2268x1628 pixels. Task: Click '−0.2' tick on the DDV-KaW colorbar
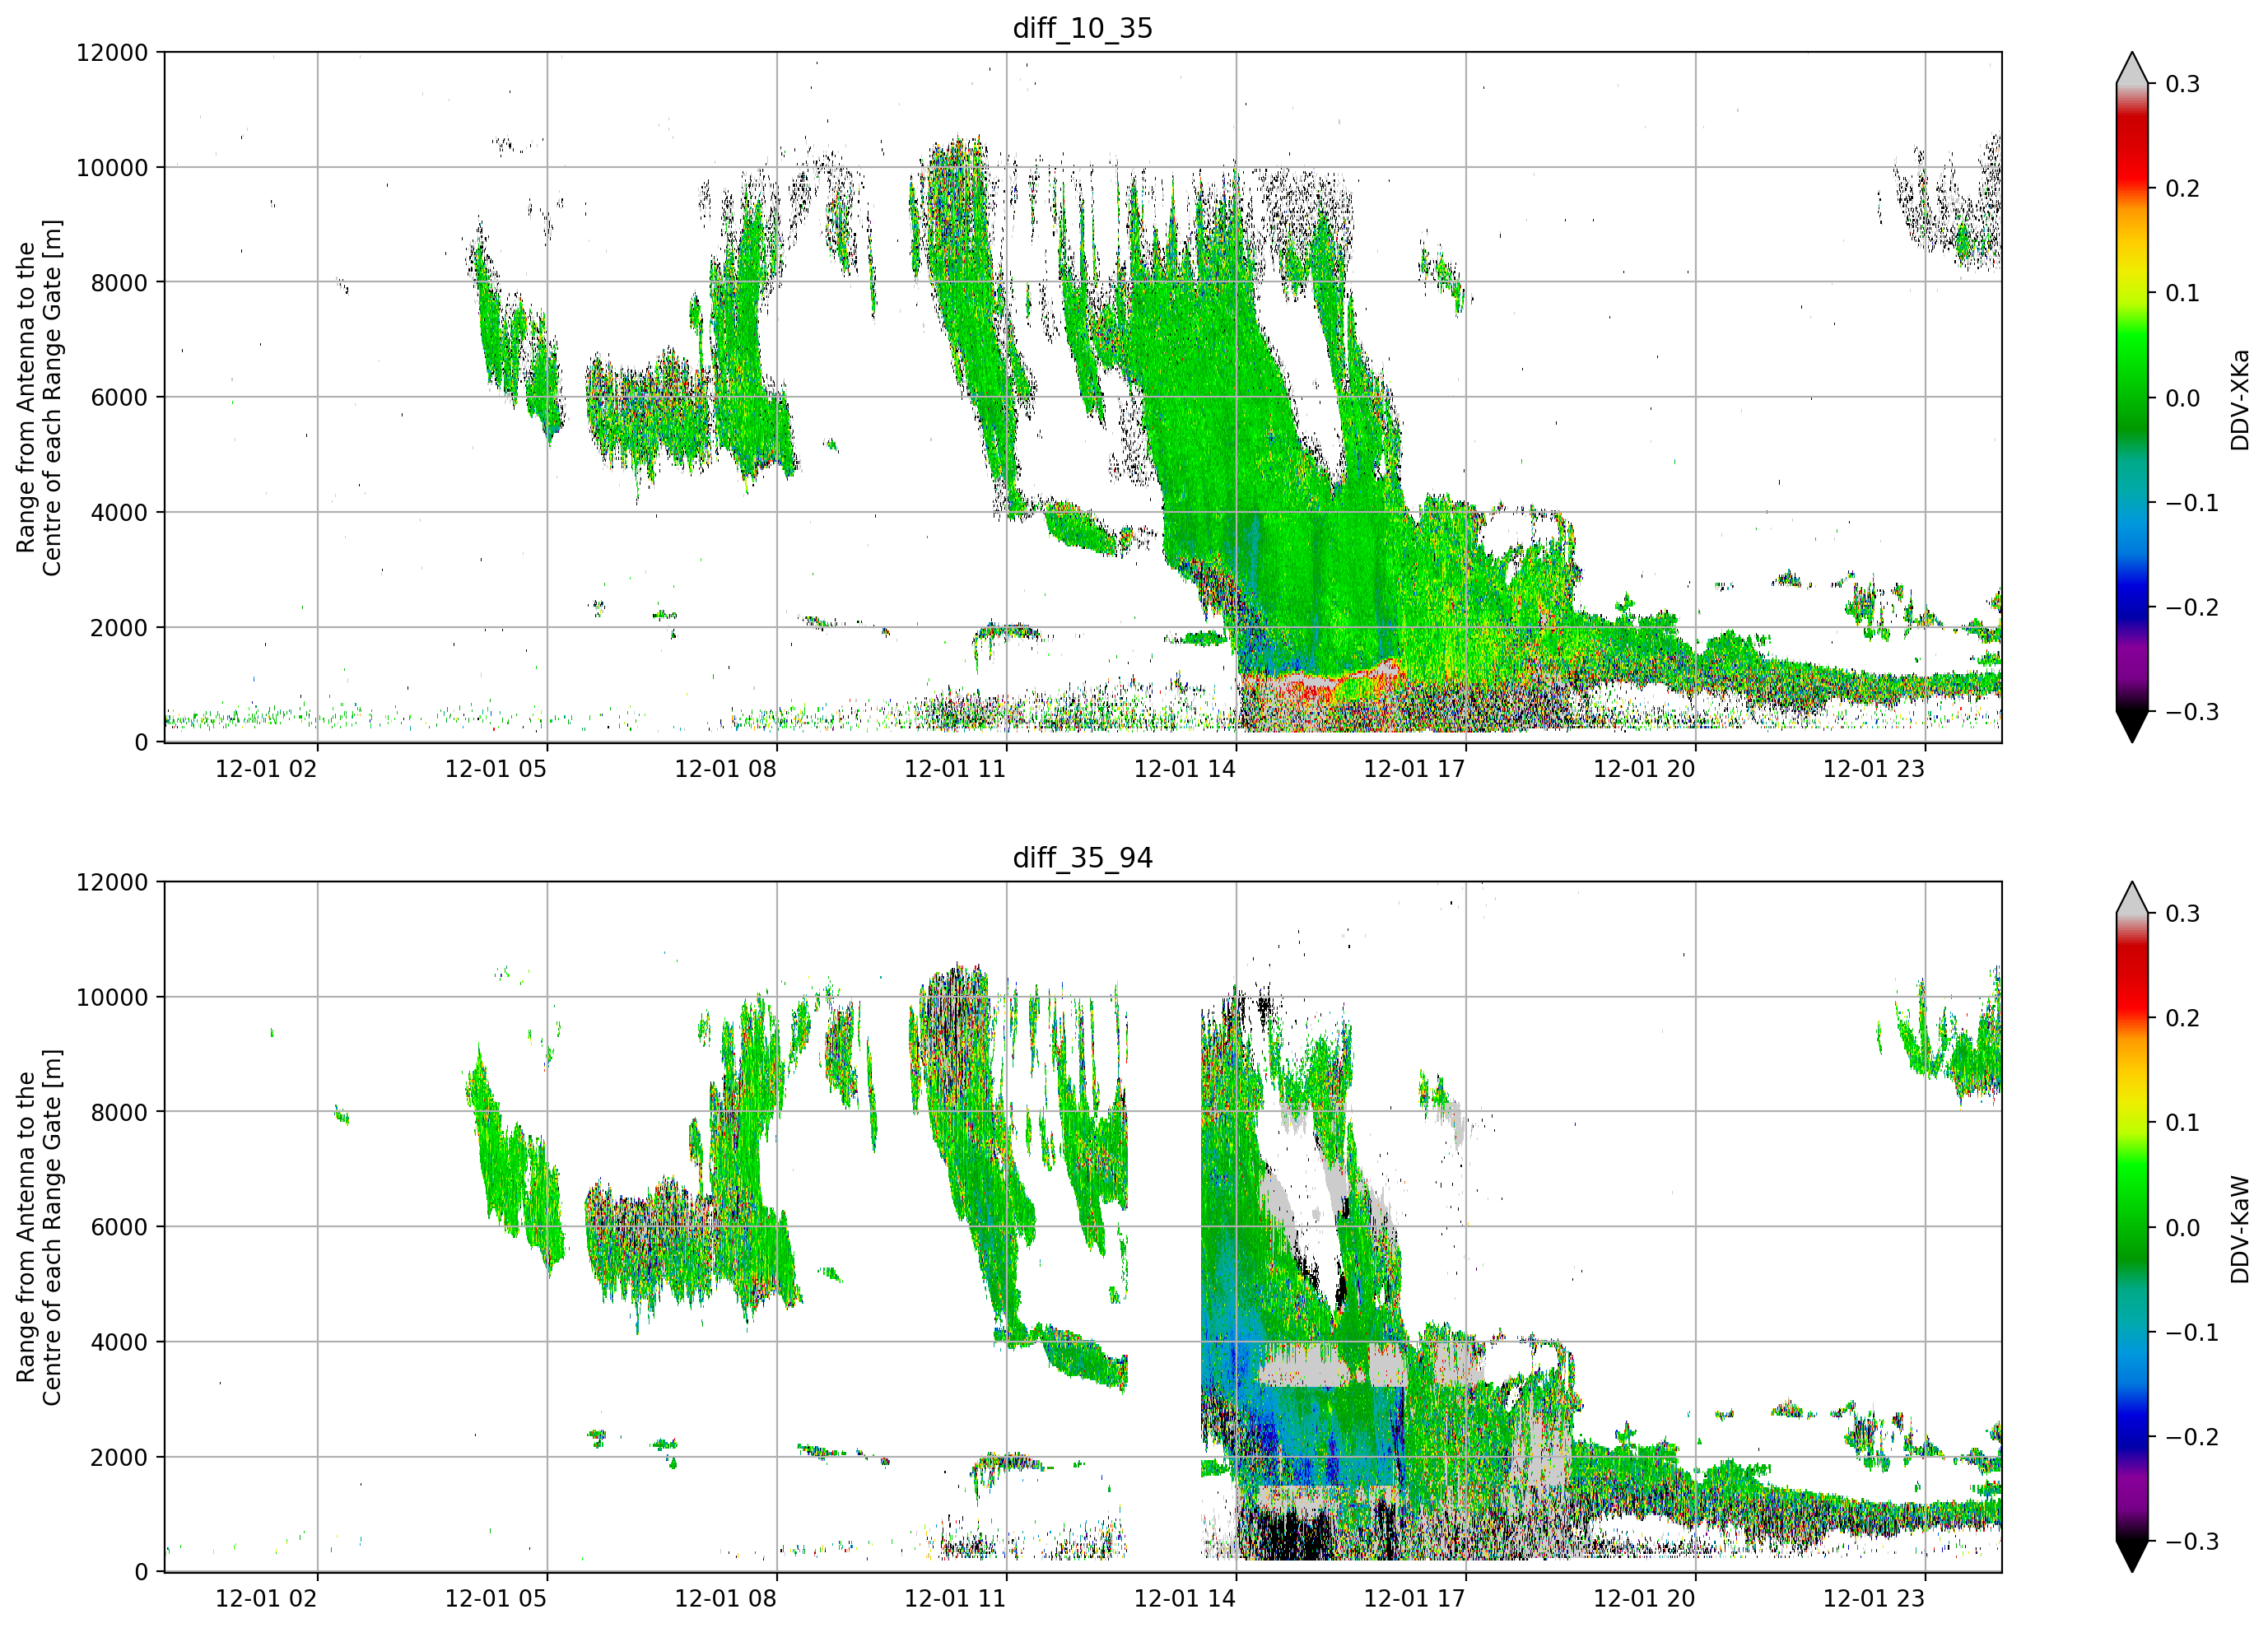(2192, 1436)
